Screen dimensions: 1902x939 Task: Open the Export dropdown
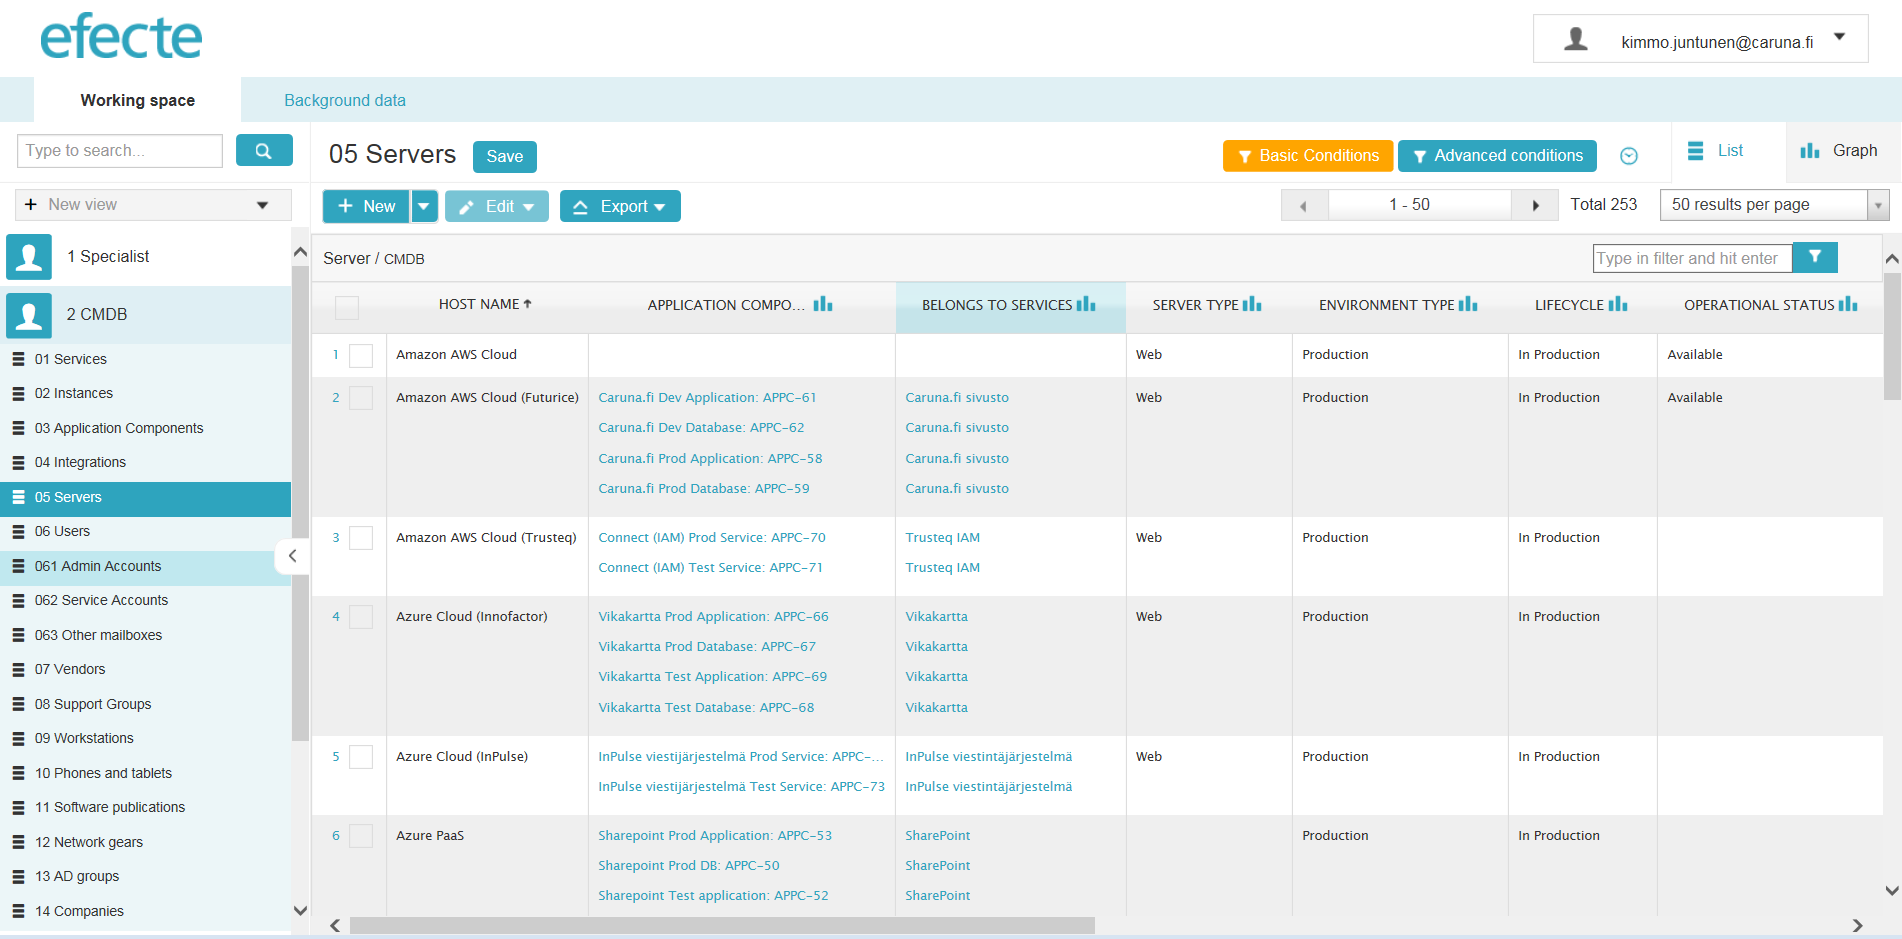pyautogui.click(x=620, y=206)
